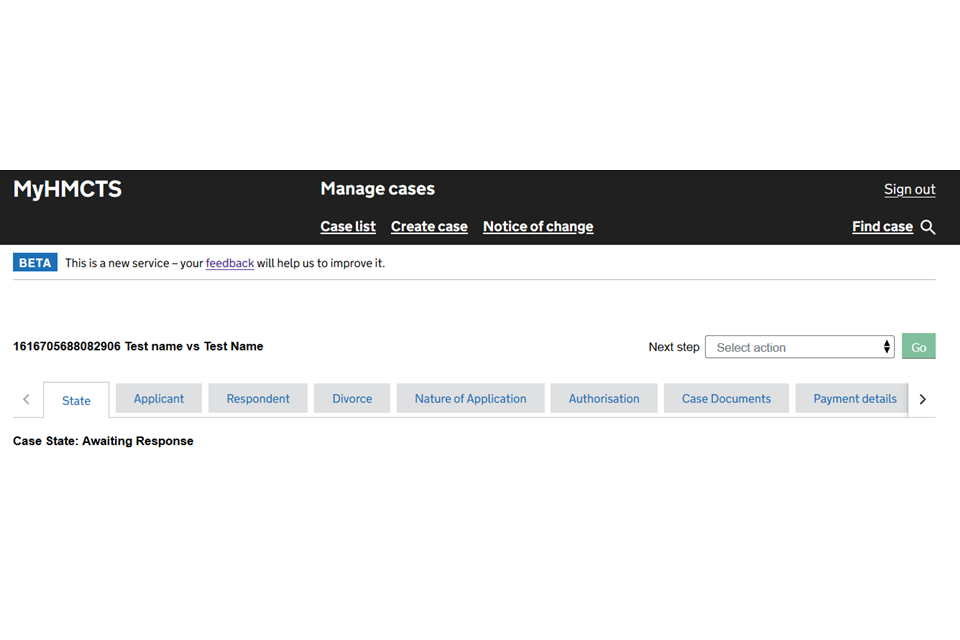This screenshot has width=960, height=640.
Task: Open the Authorisation tab
Action: click(604, 398)
